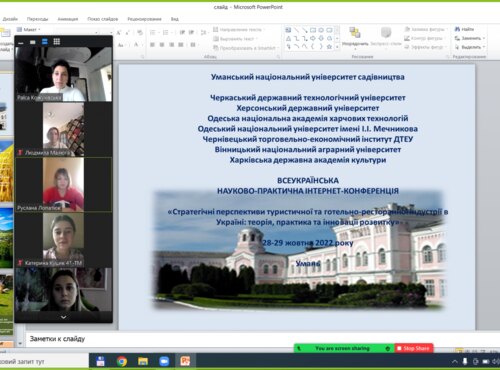Image resolution: width=500 pixels, height=370 pixels.
Task: Click the Найти find button
Action: point(464,29)
